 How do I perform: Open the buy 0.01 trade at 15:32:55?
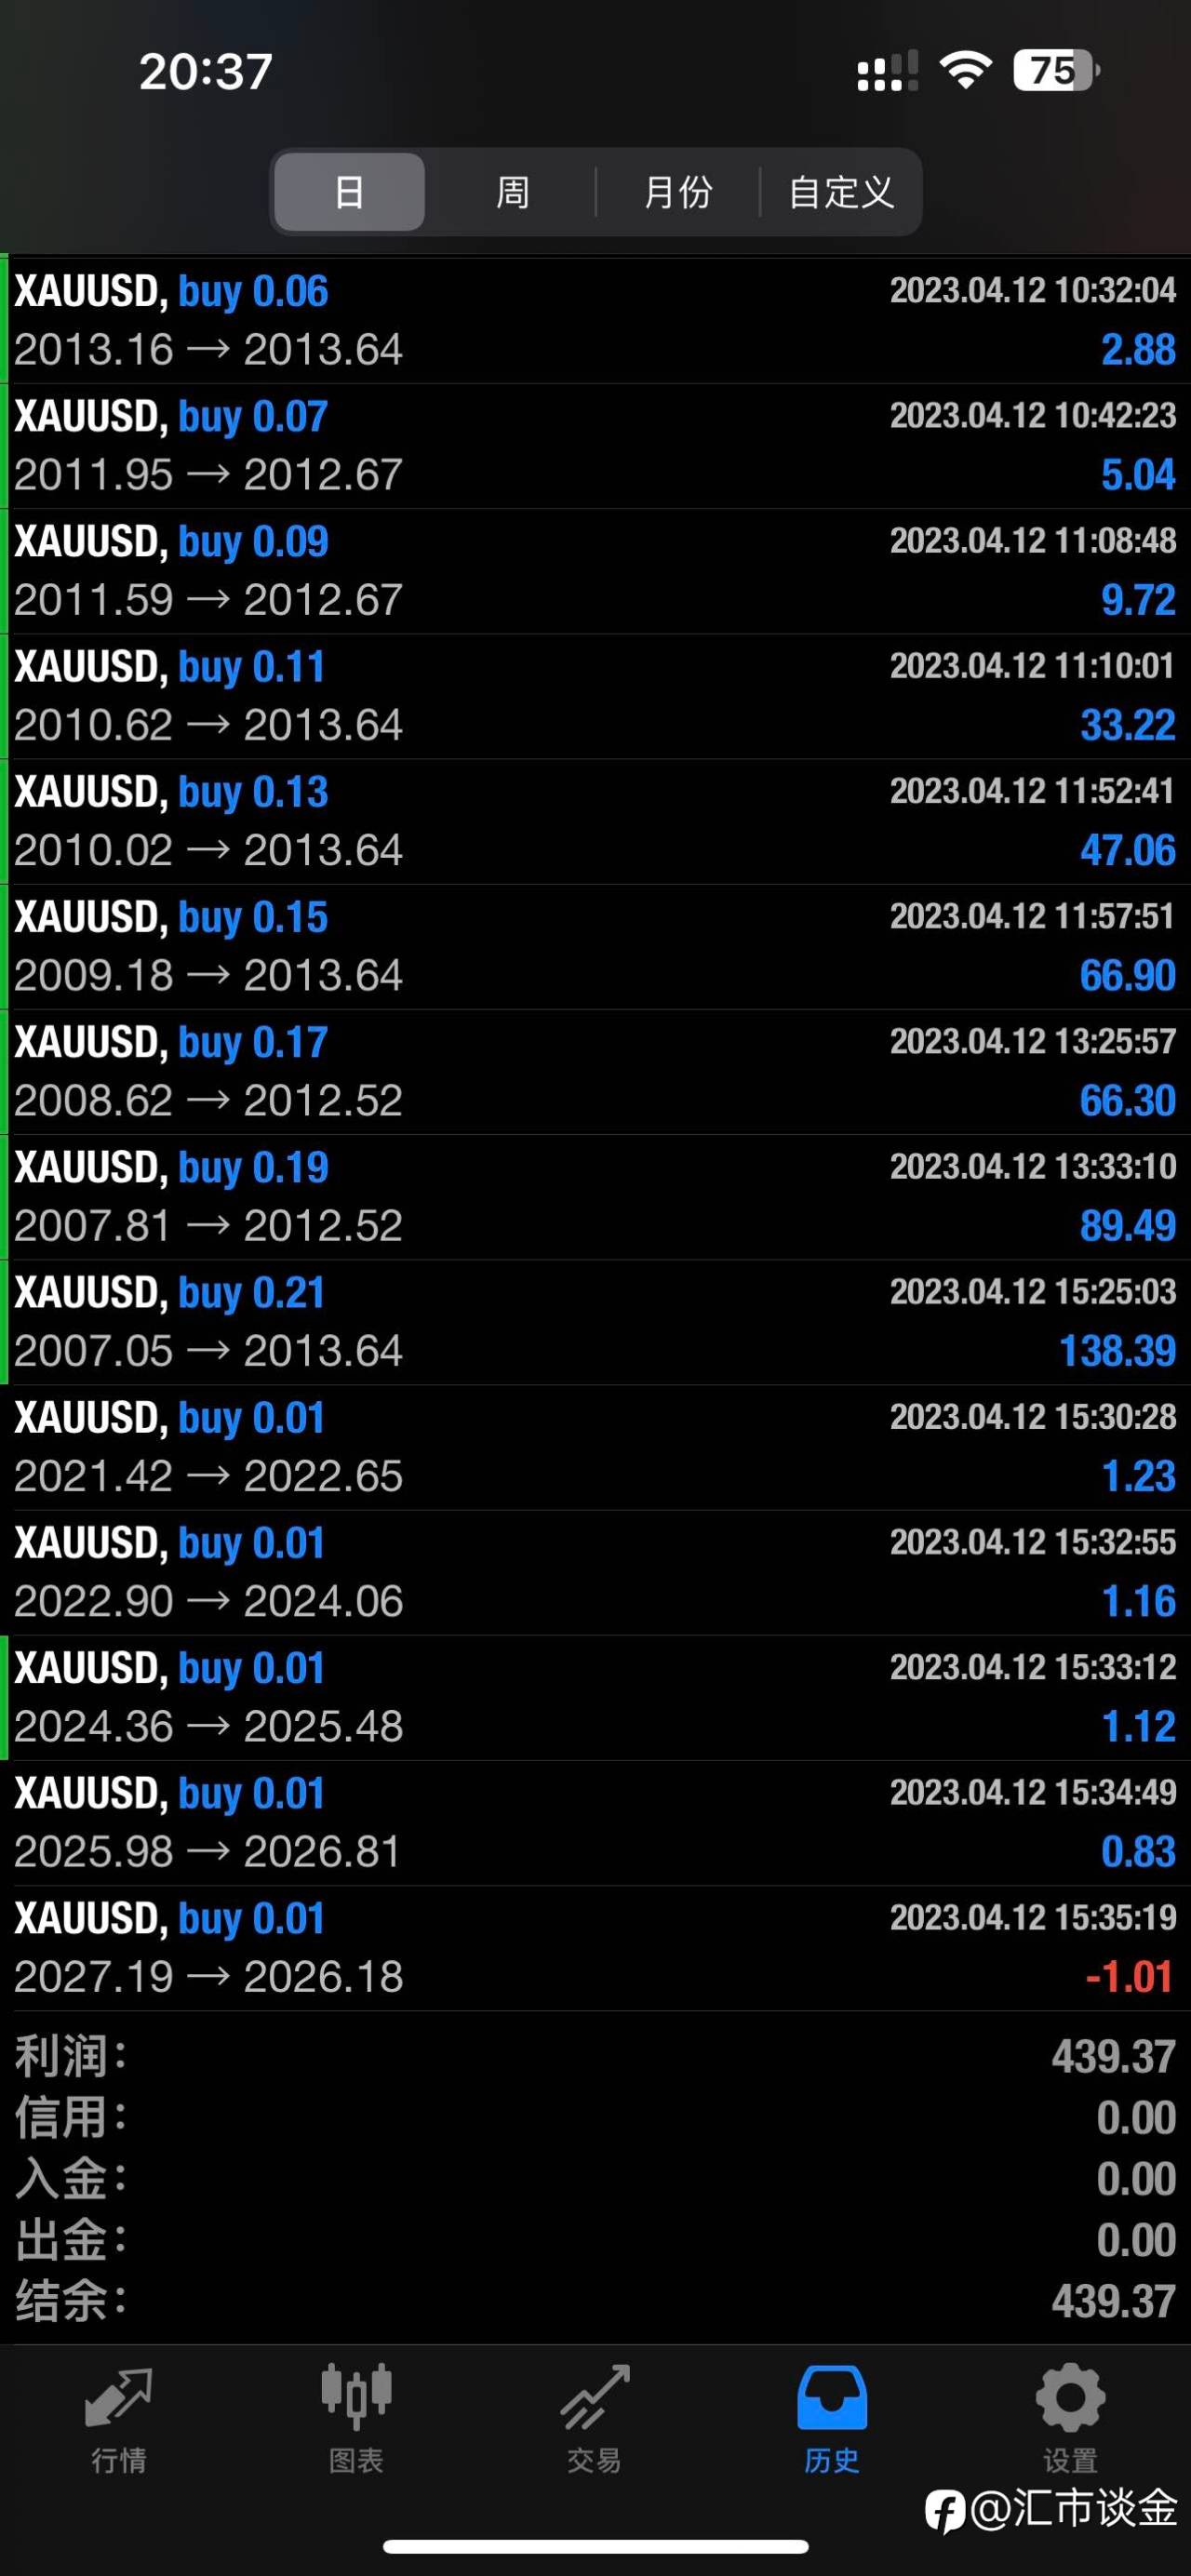[x=595, y=1572]
